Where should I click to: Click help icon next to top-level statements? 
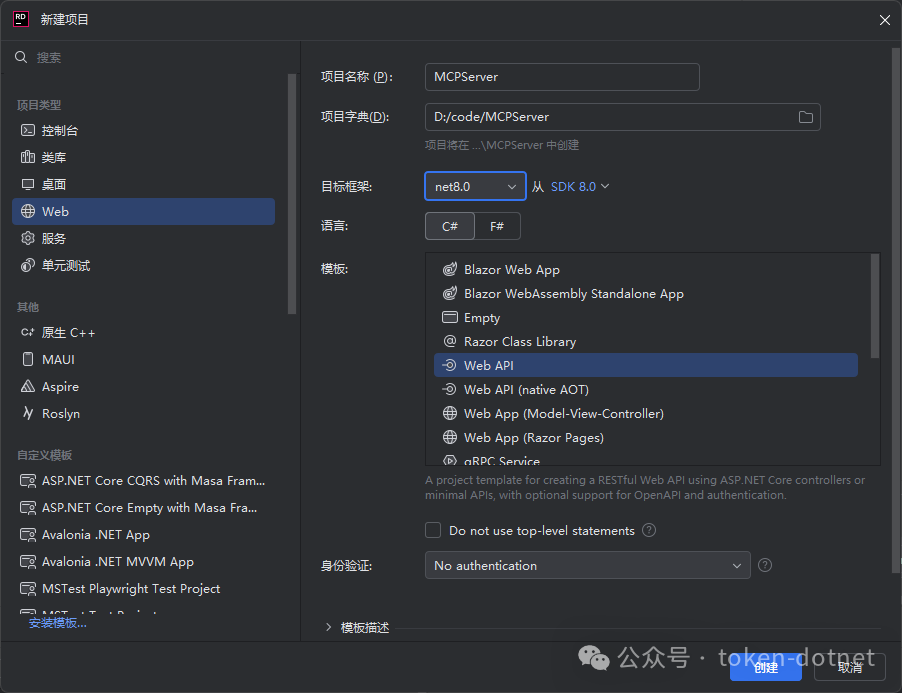point(649,530)
